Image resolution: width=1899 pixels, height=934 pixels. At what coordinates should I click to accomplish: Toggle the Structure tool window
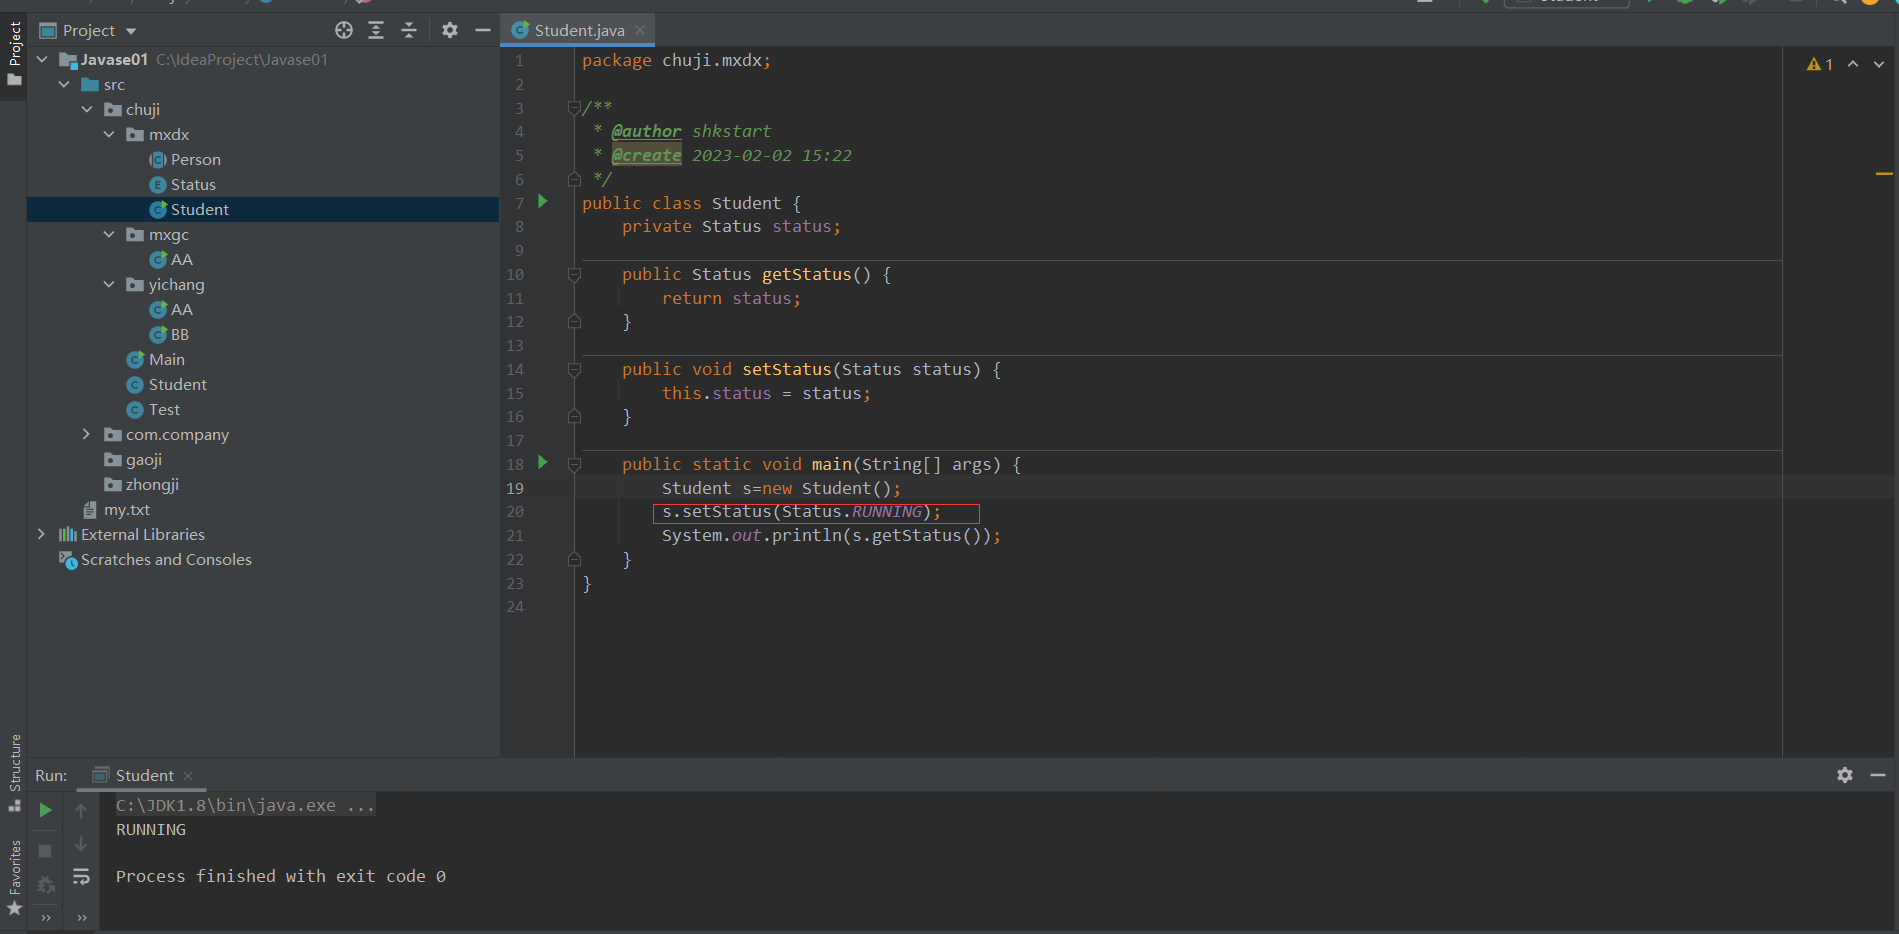click(14, 770)
